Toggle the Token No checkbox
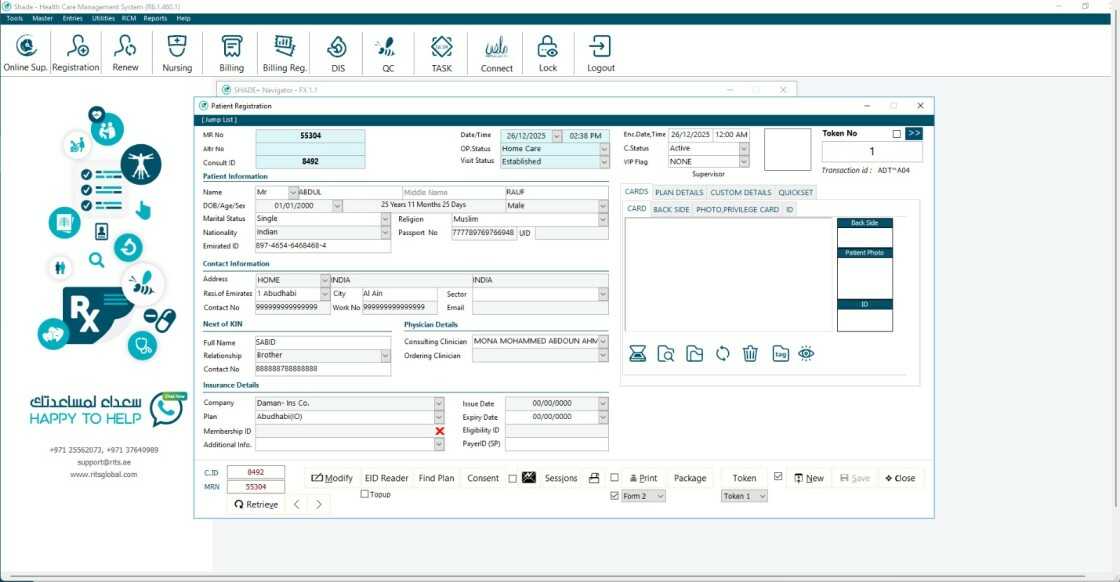The height and width of the screenshot is (582, 1120). [x=896, y=134]
